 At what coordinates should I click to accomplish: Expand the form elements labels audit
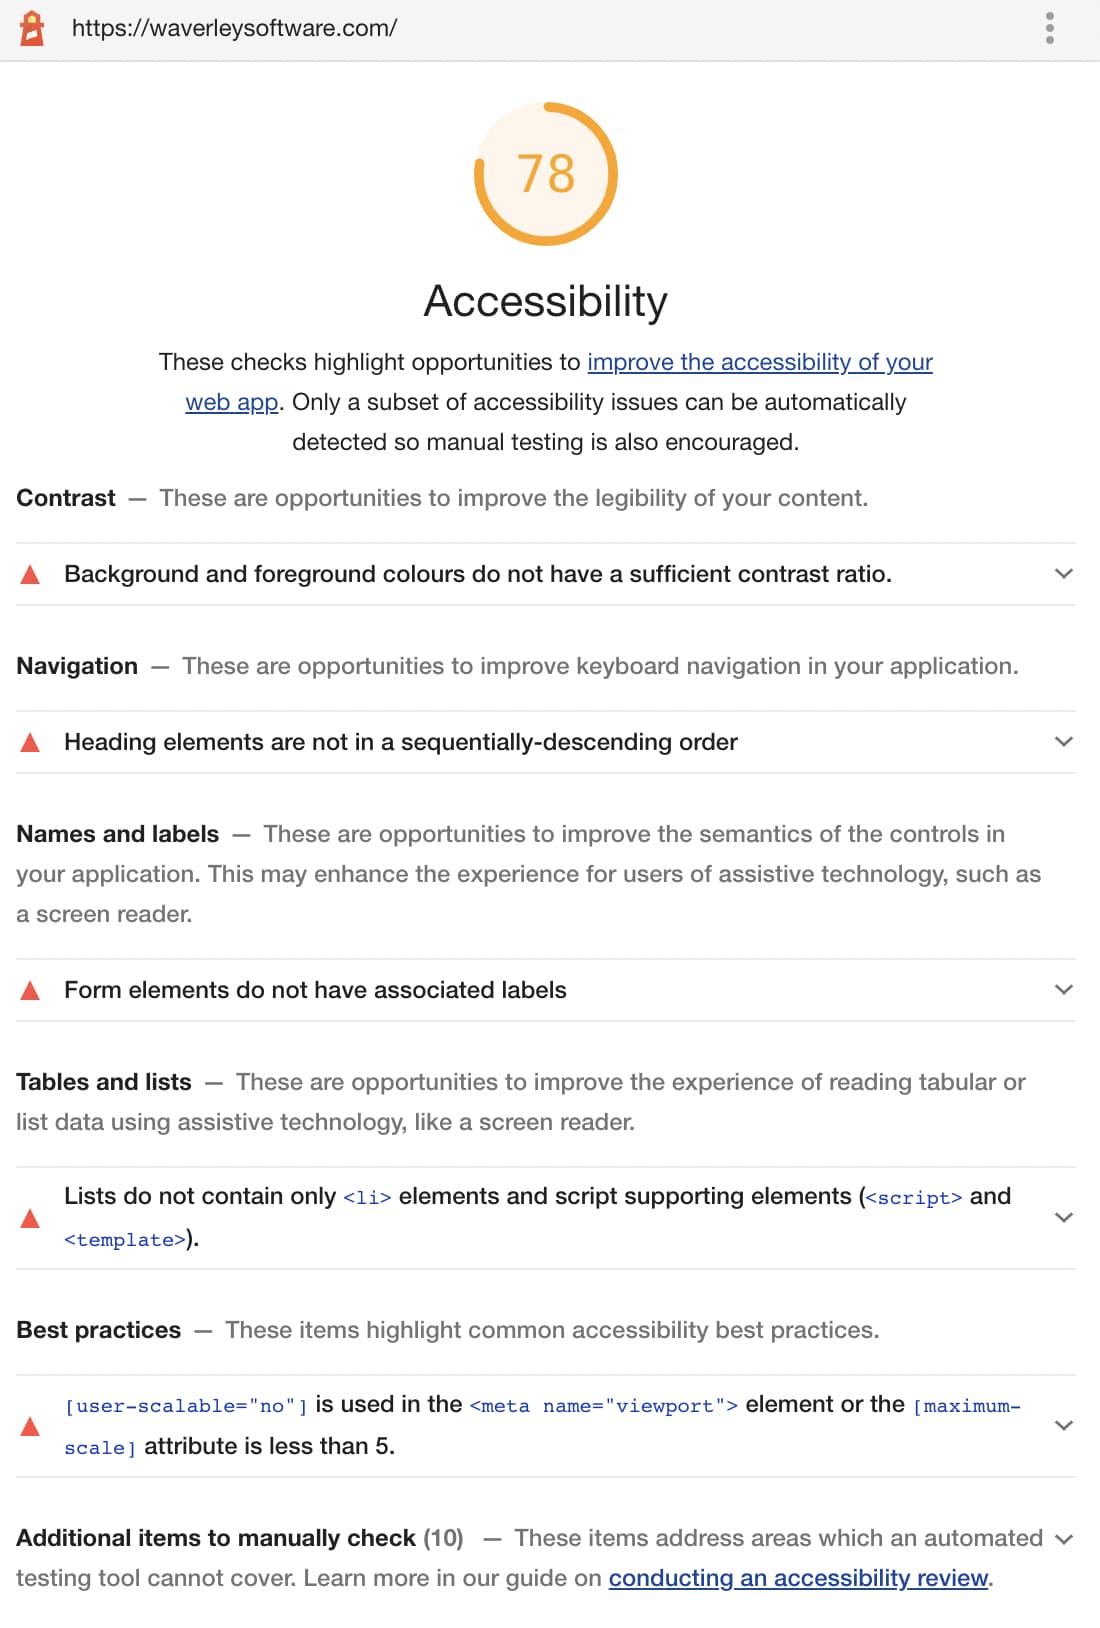(x=1062, y=989)
